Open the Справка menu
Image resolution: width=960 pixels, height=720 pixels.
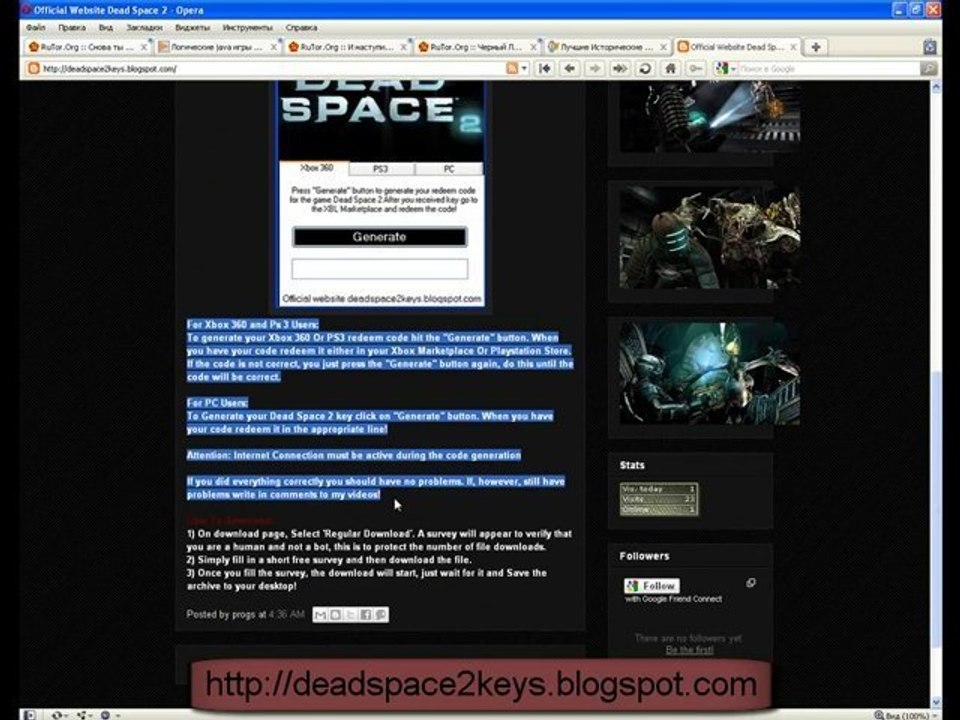(x=301, y=28)
